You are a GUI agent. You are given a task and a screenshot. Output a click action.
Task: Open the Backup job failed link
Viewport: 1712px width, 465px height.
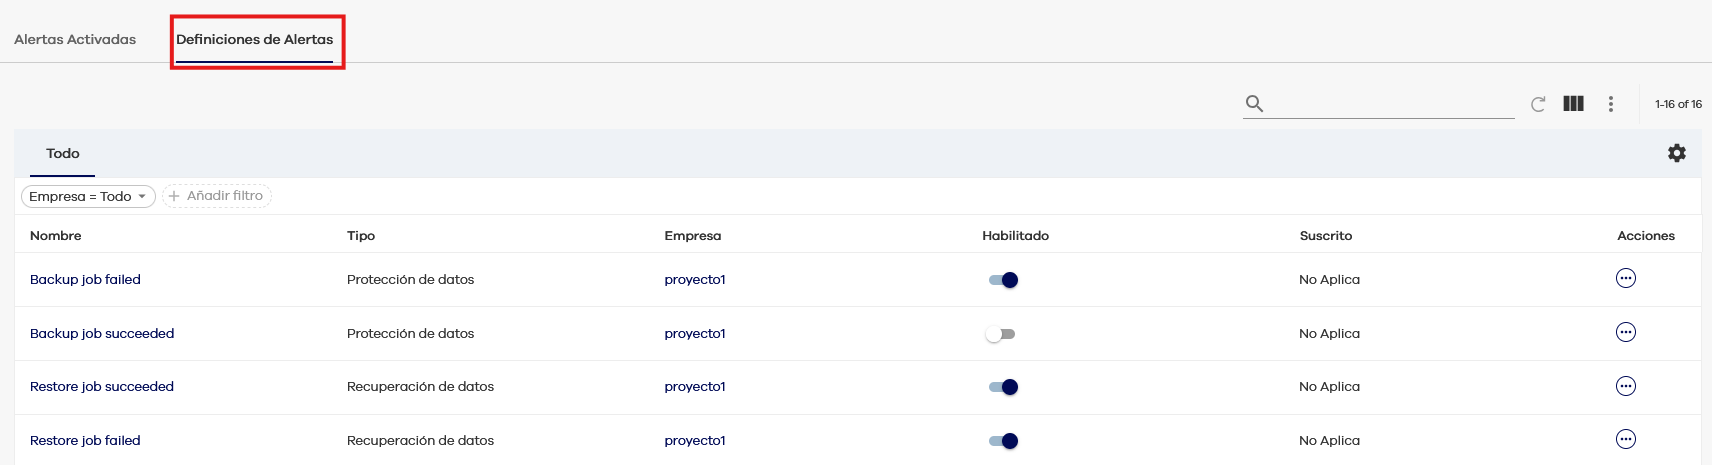tap(85, 280)
